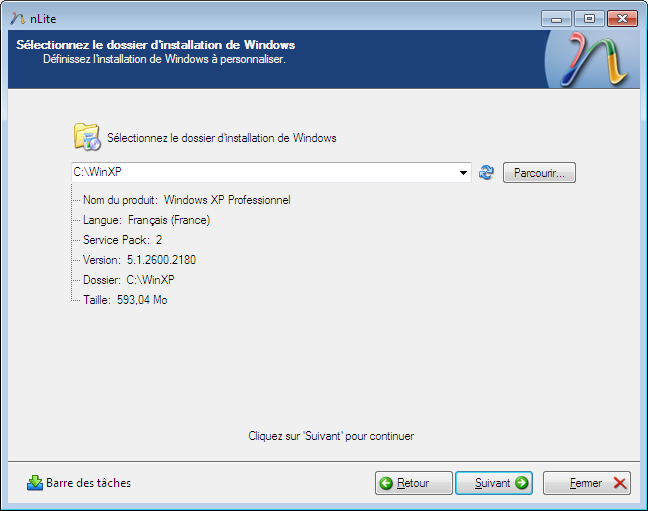648x511 pixels.
Task: Click the Fermer button
Action: coord(587,483)
